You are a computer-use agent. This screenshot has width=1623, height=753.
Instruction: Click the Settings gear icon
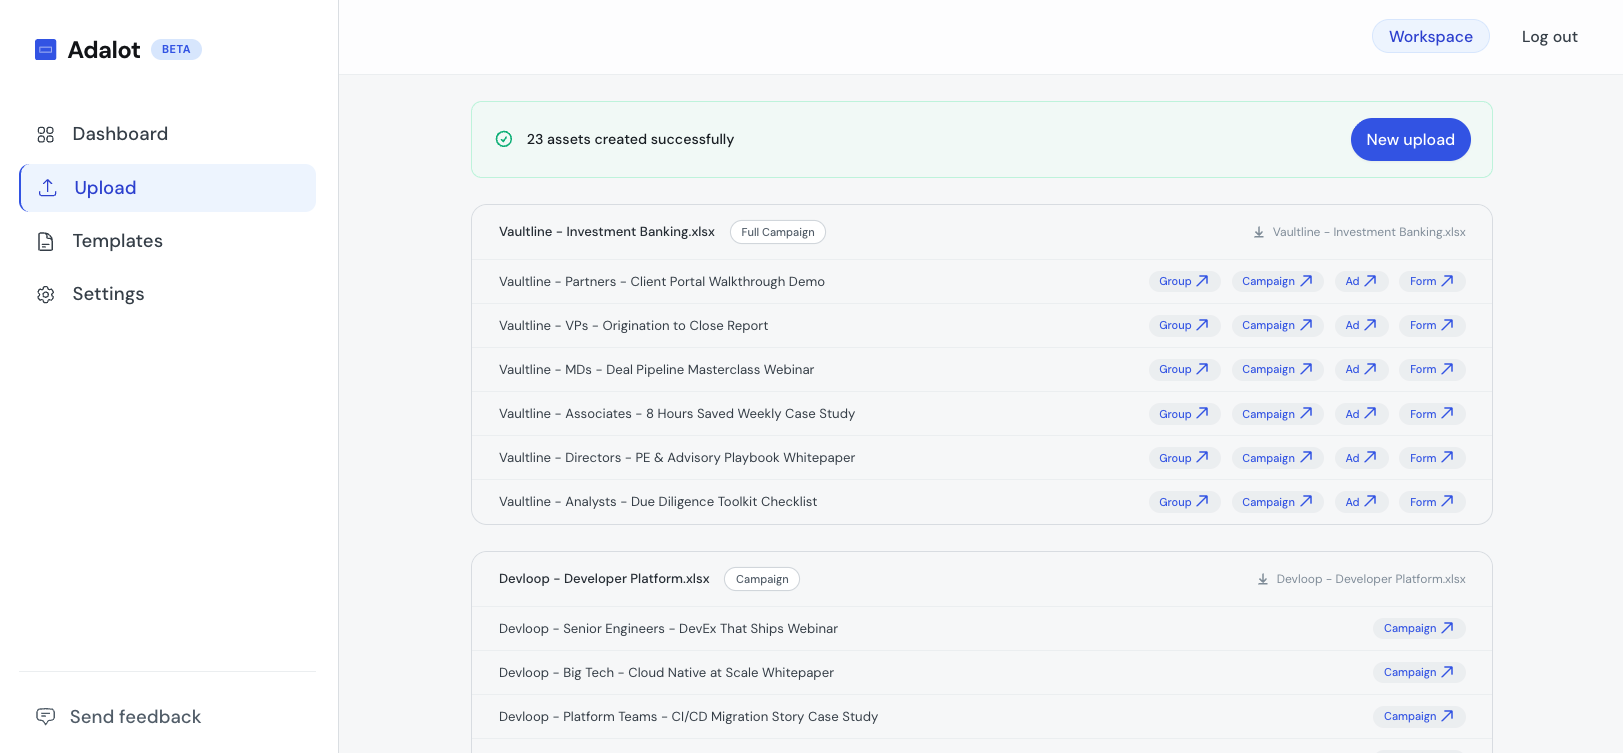click(x=46, y=294)
